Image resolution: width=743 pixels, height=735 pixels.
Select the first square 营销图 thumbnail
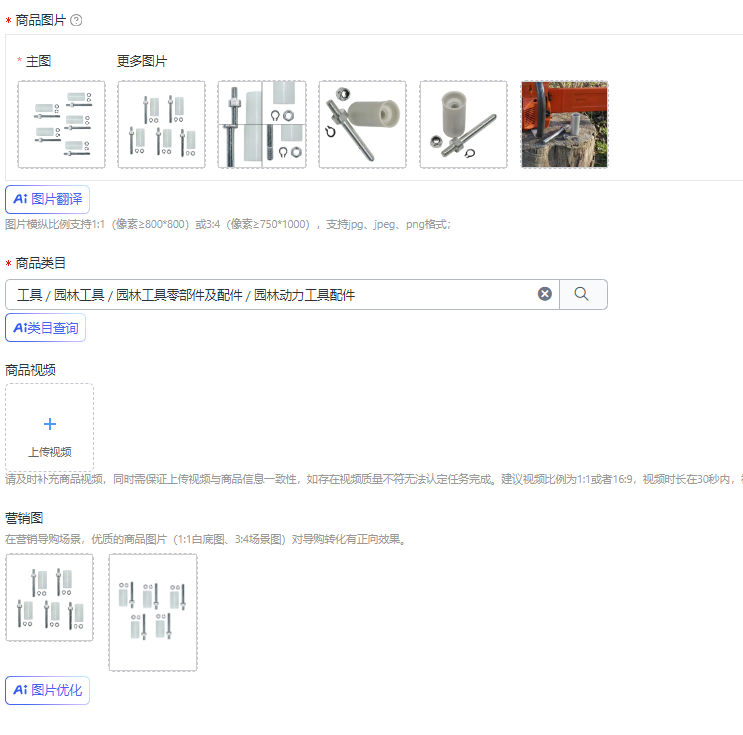click(x=50, y=598)
